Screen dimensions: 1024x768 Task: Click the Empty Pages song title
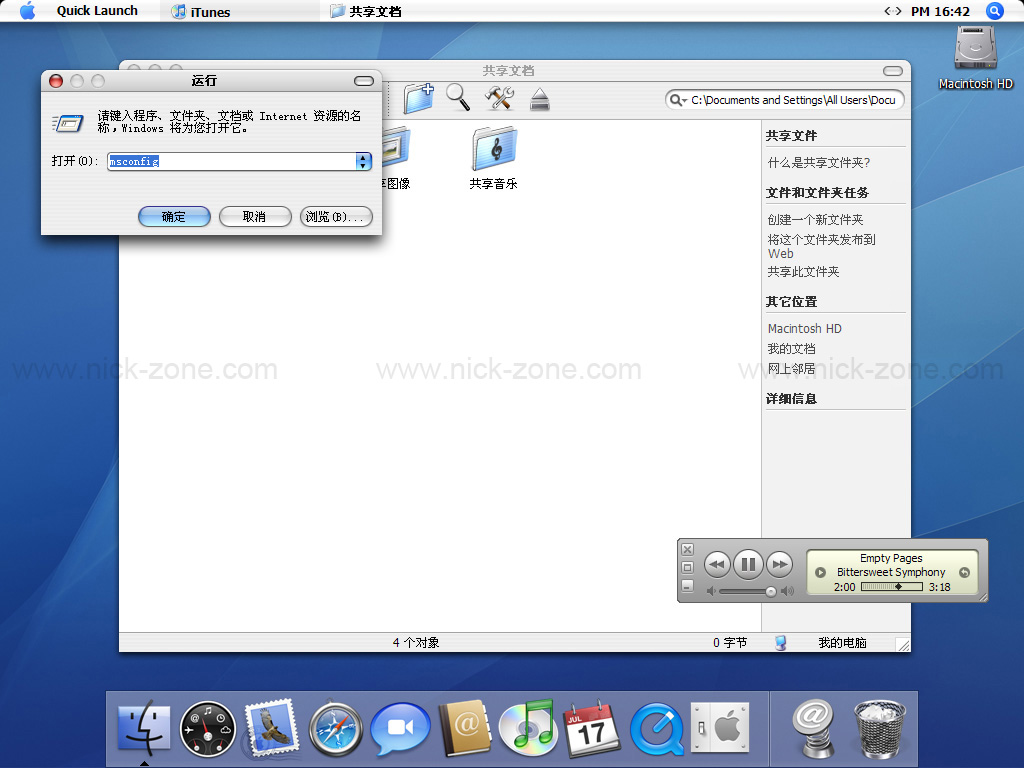point(891,558)
